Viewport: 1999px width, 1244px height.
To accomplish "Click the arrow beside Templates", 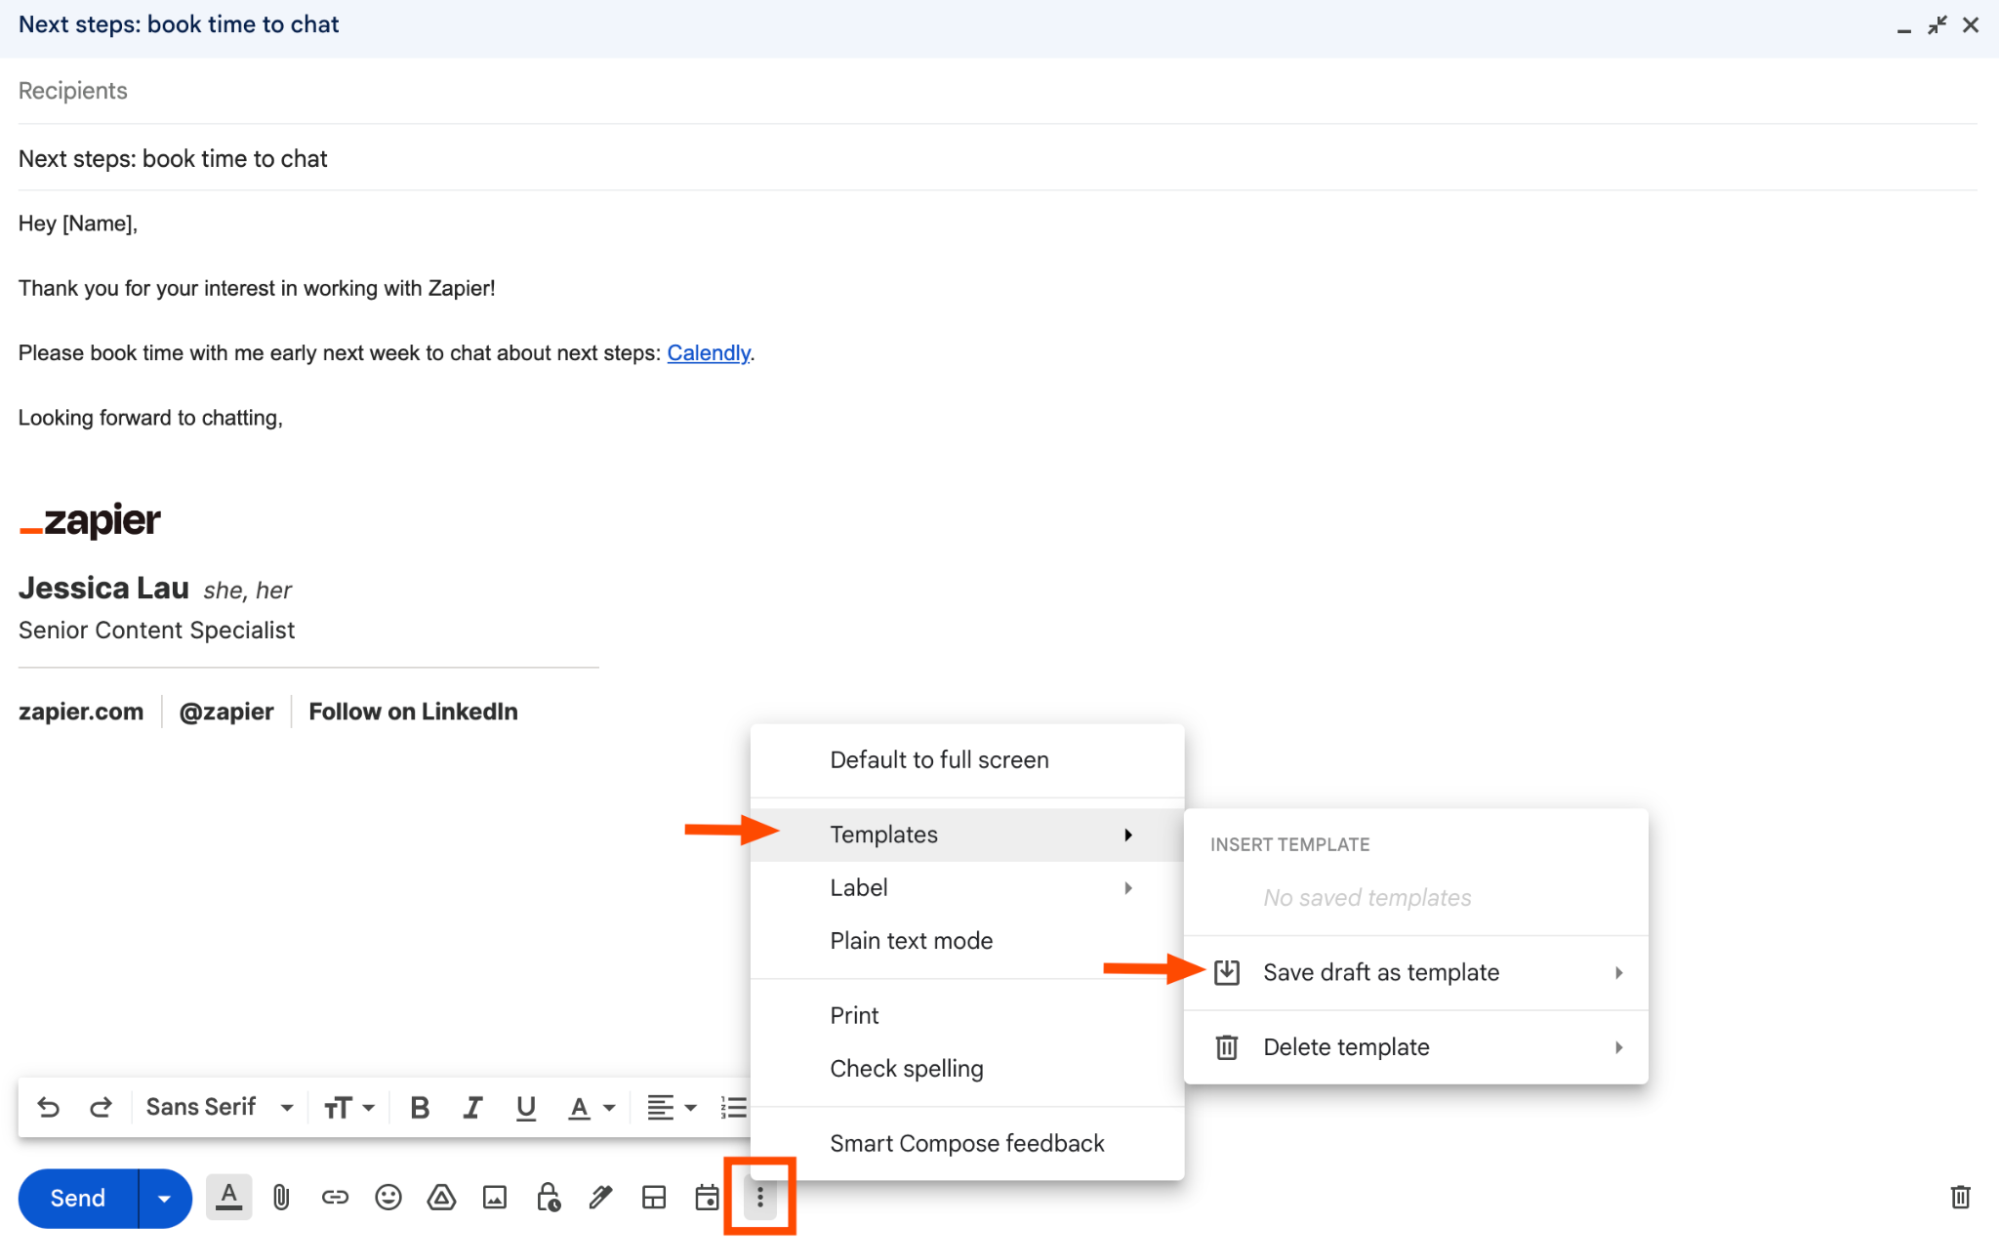I will [x=1128, y=834].
